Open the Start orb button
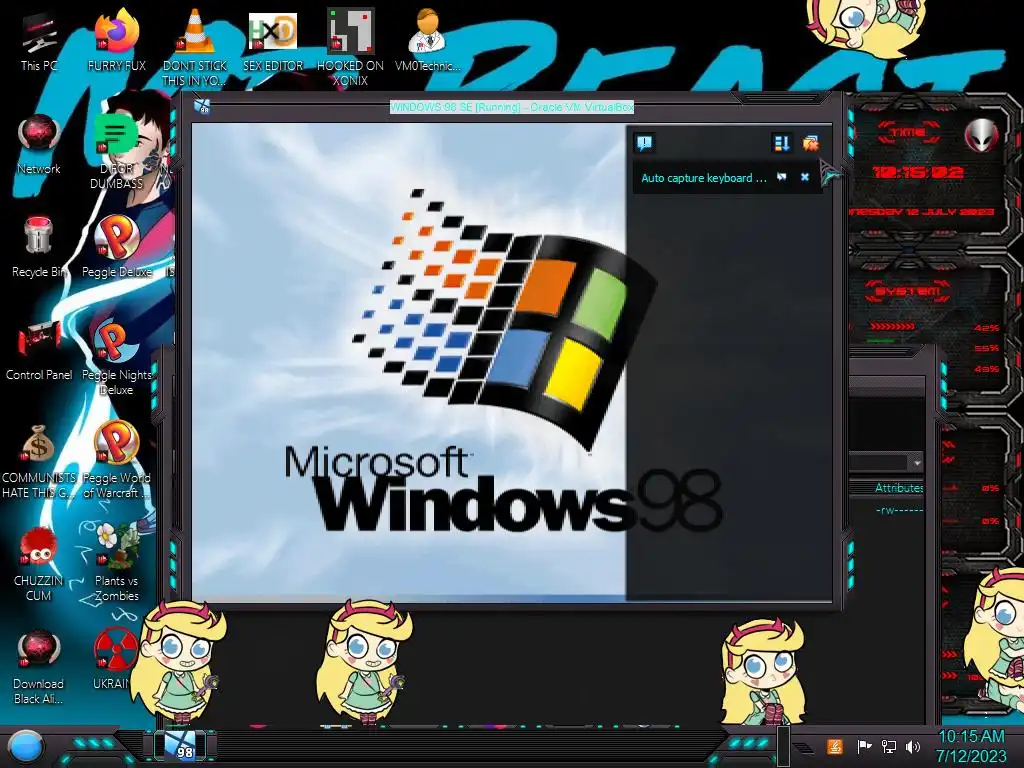The width and height of the screenshot is (1024, 768). (x=25, y=747)
